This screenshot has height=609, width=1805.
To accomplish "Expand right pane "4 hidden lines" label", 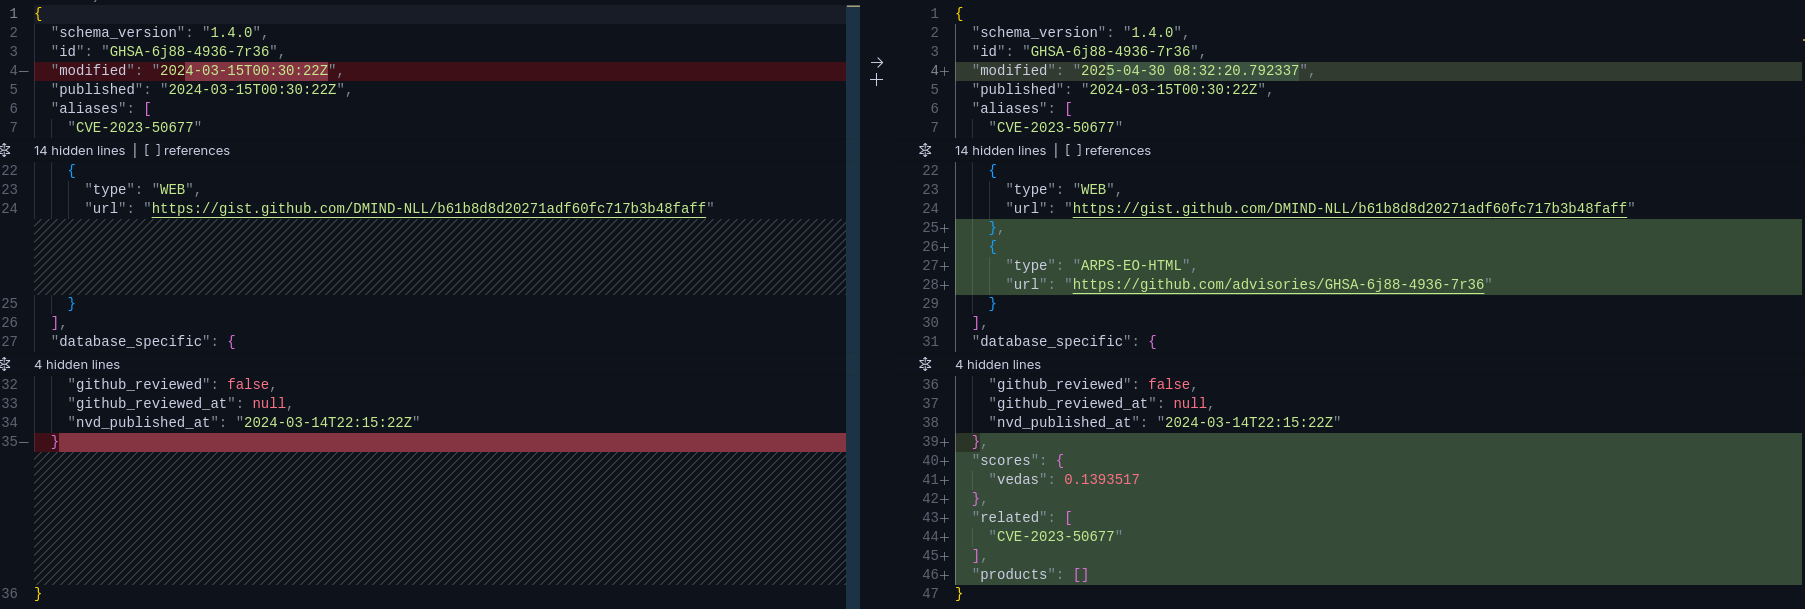I will [x=997, y=365].
